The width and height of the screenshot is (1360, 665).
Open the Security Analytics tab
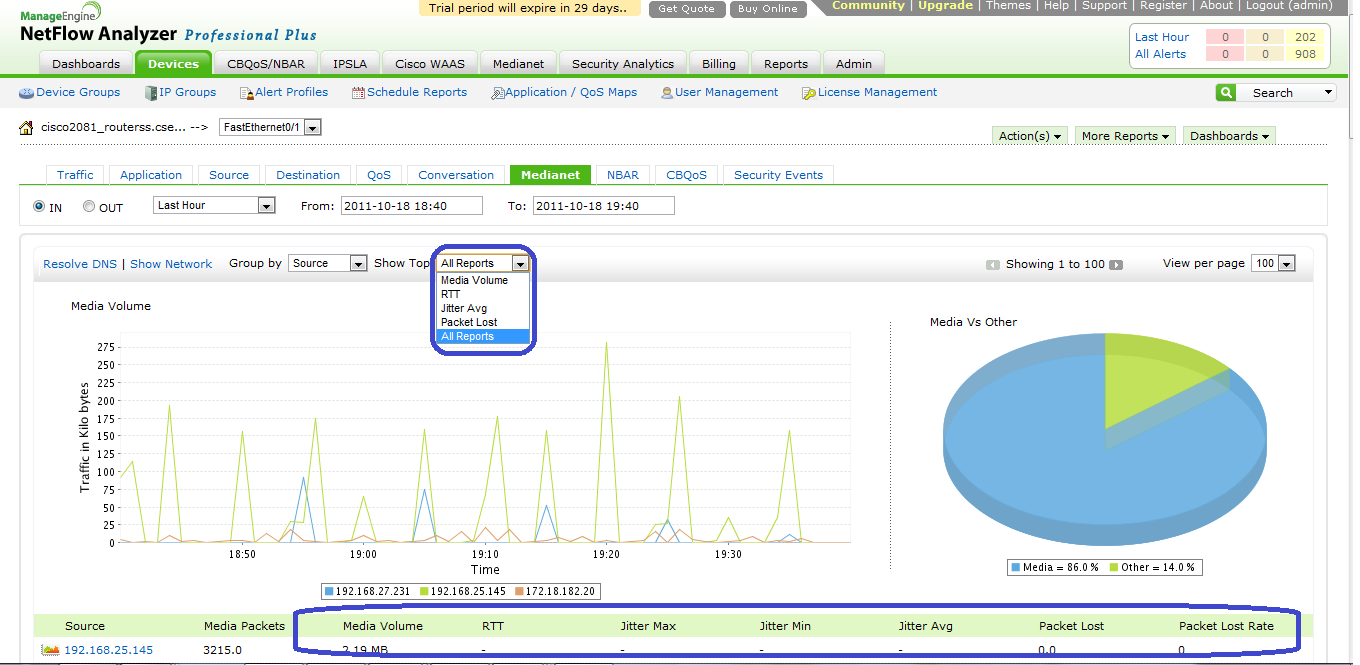pyautogui.click(x=623, y=64)
